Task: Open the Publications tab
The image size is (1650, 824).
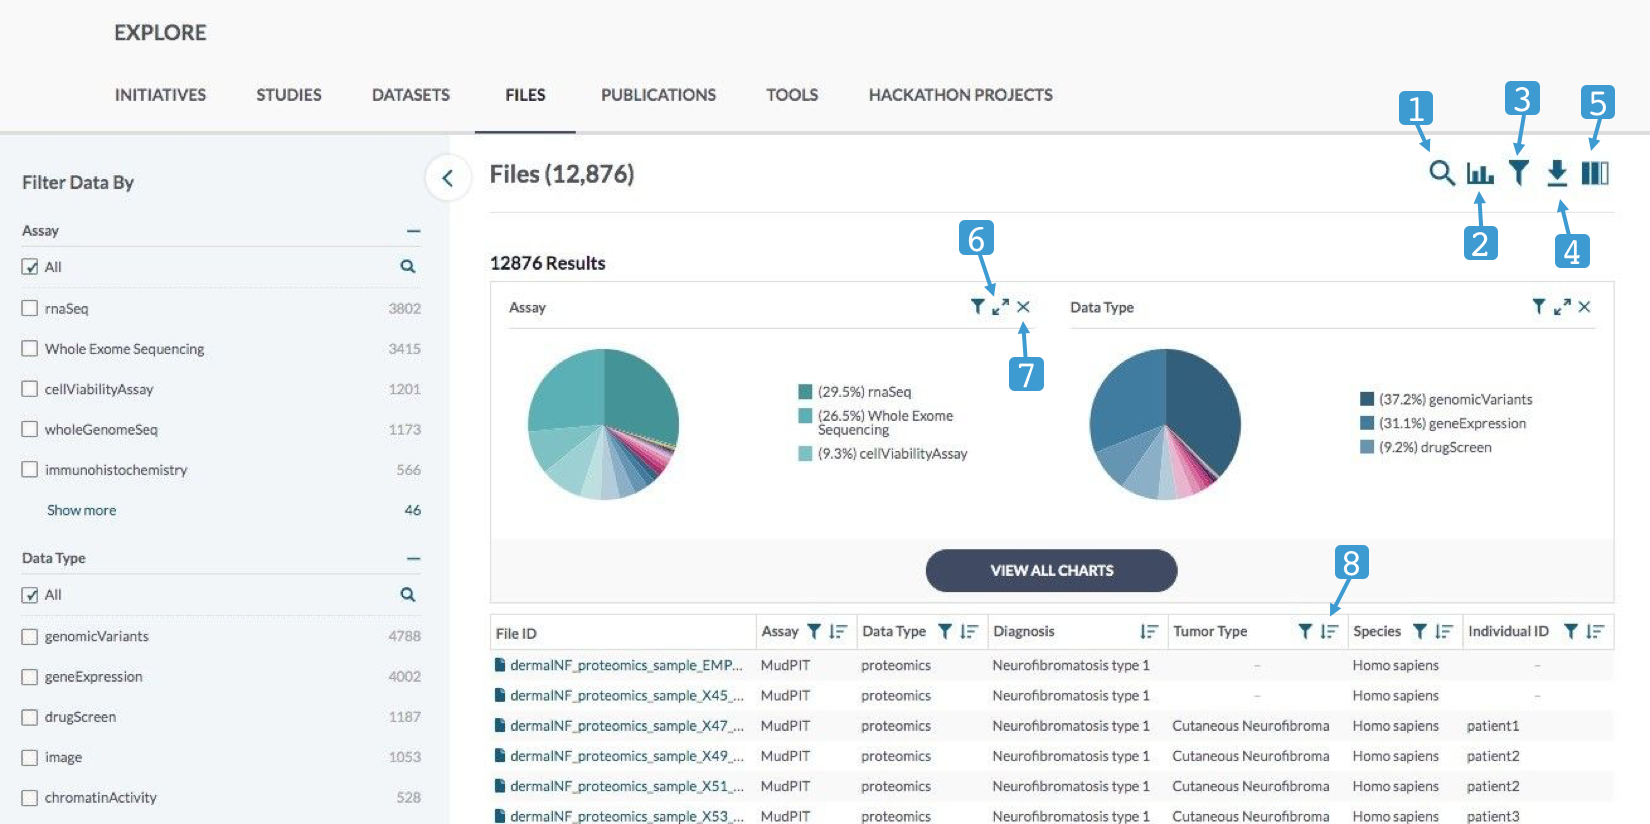Action: point(658,95)
